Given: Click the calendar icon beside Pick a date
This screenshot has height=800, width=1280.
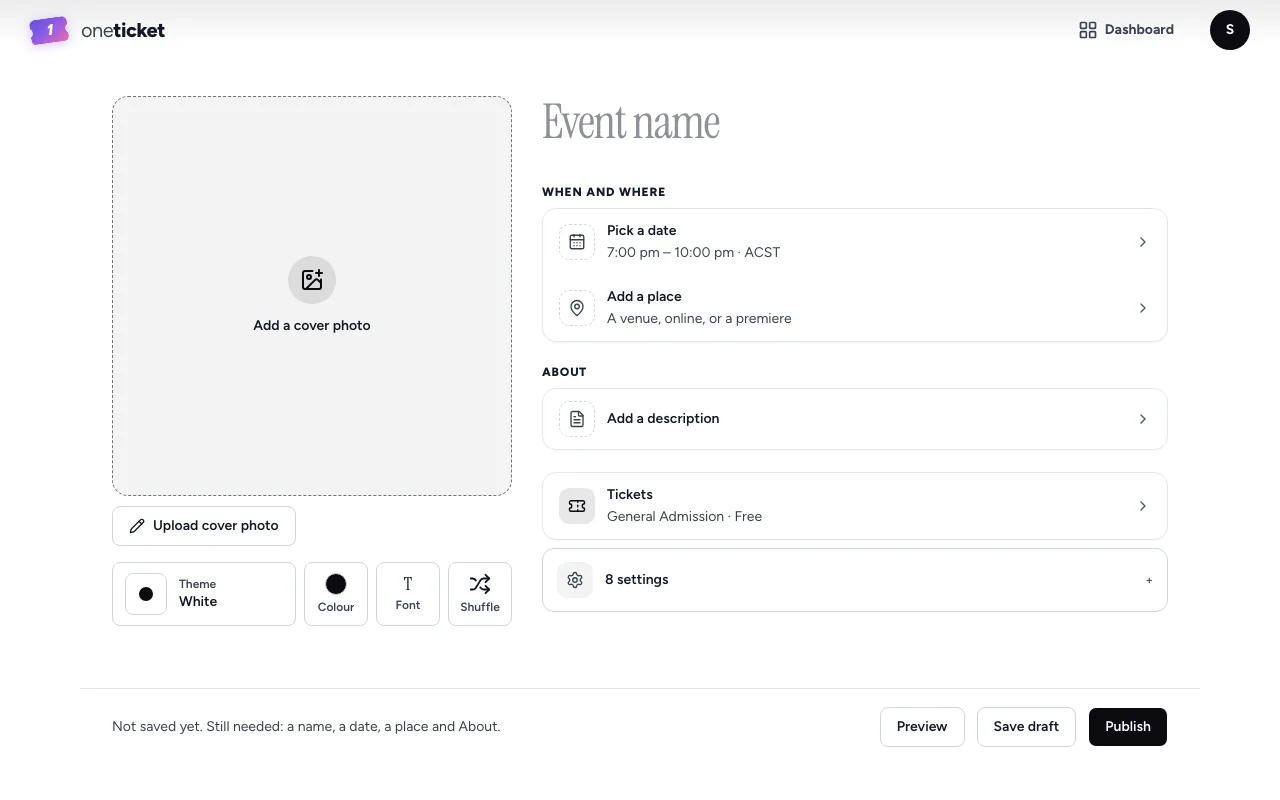Looking at the screenshot, I should 577,242.
